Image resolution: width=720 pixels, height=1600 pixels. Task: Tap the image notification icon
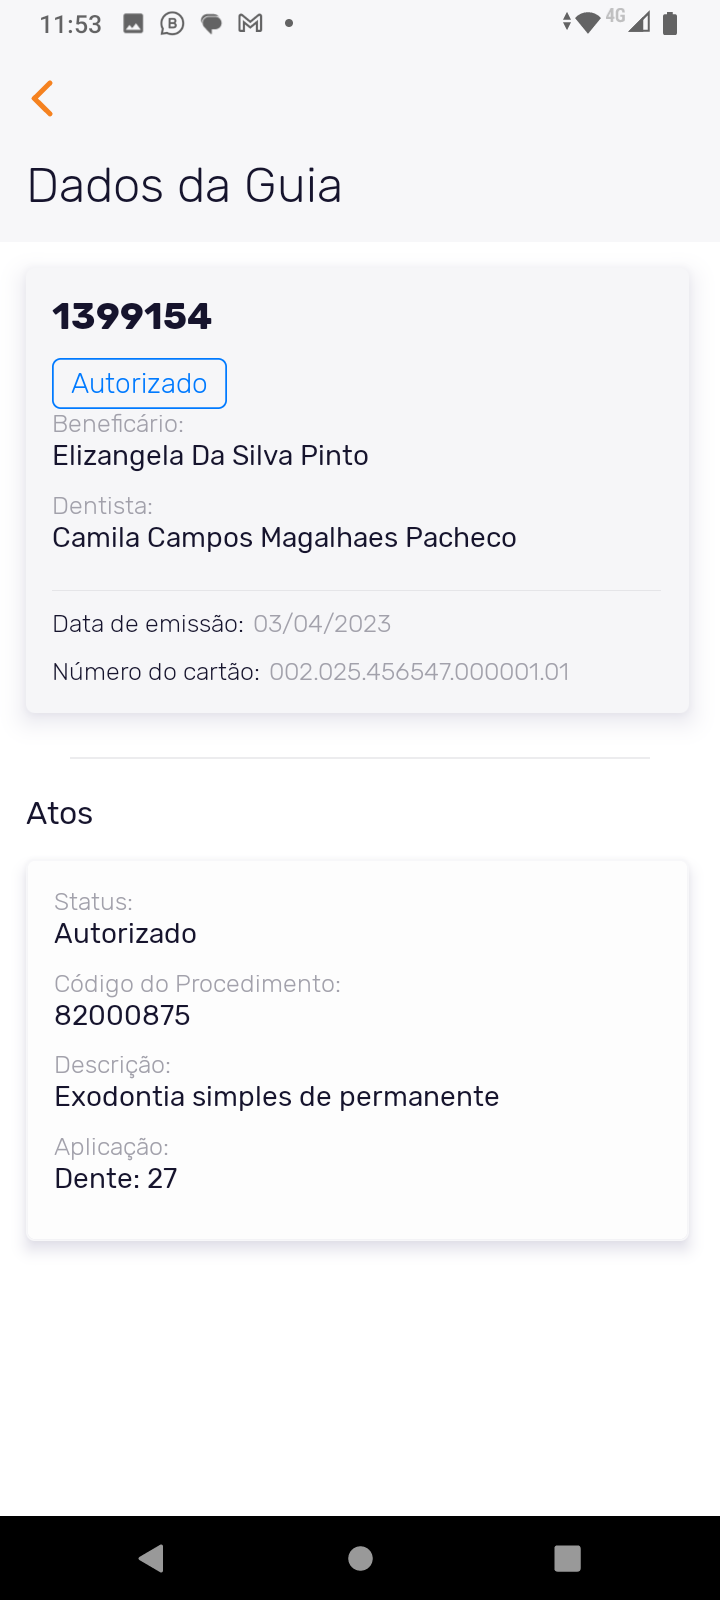(133, 23)
